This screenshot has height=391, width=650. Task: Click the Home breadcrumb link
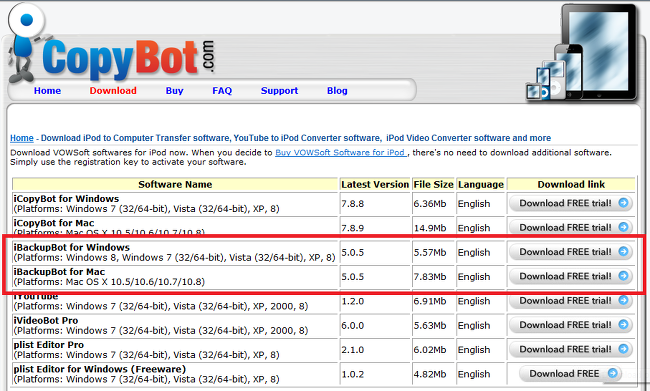point(22,138)
